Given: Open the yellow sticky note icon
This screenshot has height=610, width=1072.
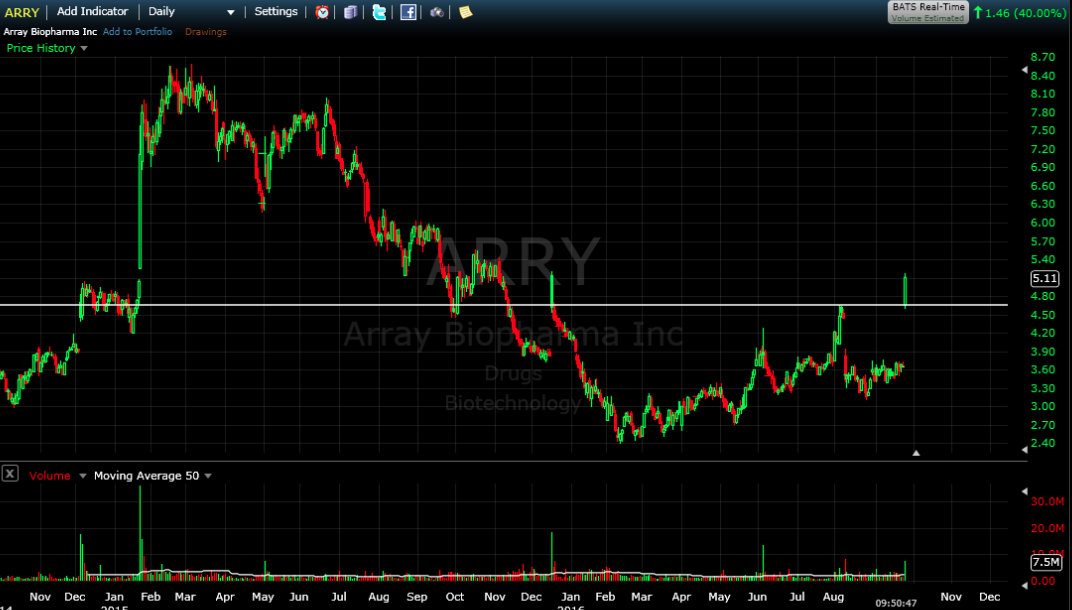Looking at the screenshot, I should point(466,12).
